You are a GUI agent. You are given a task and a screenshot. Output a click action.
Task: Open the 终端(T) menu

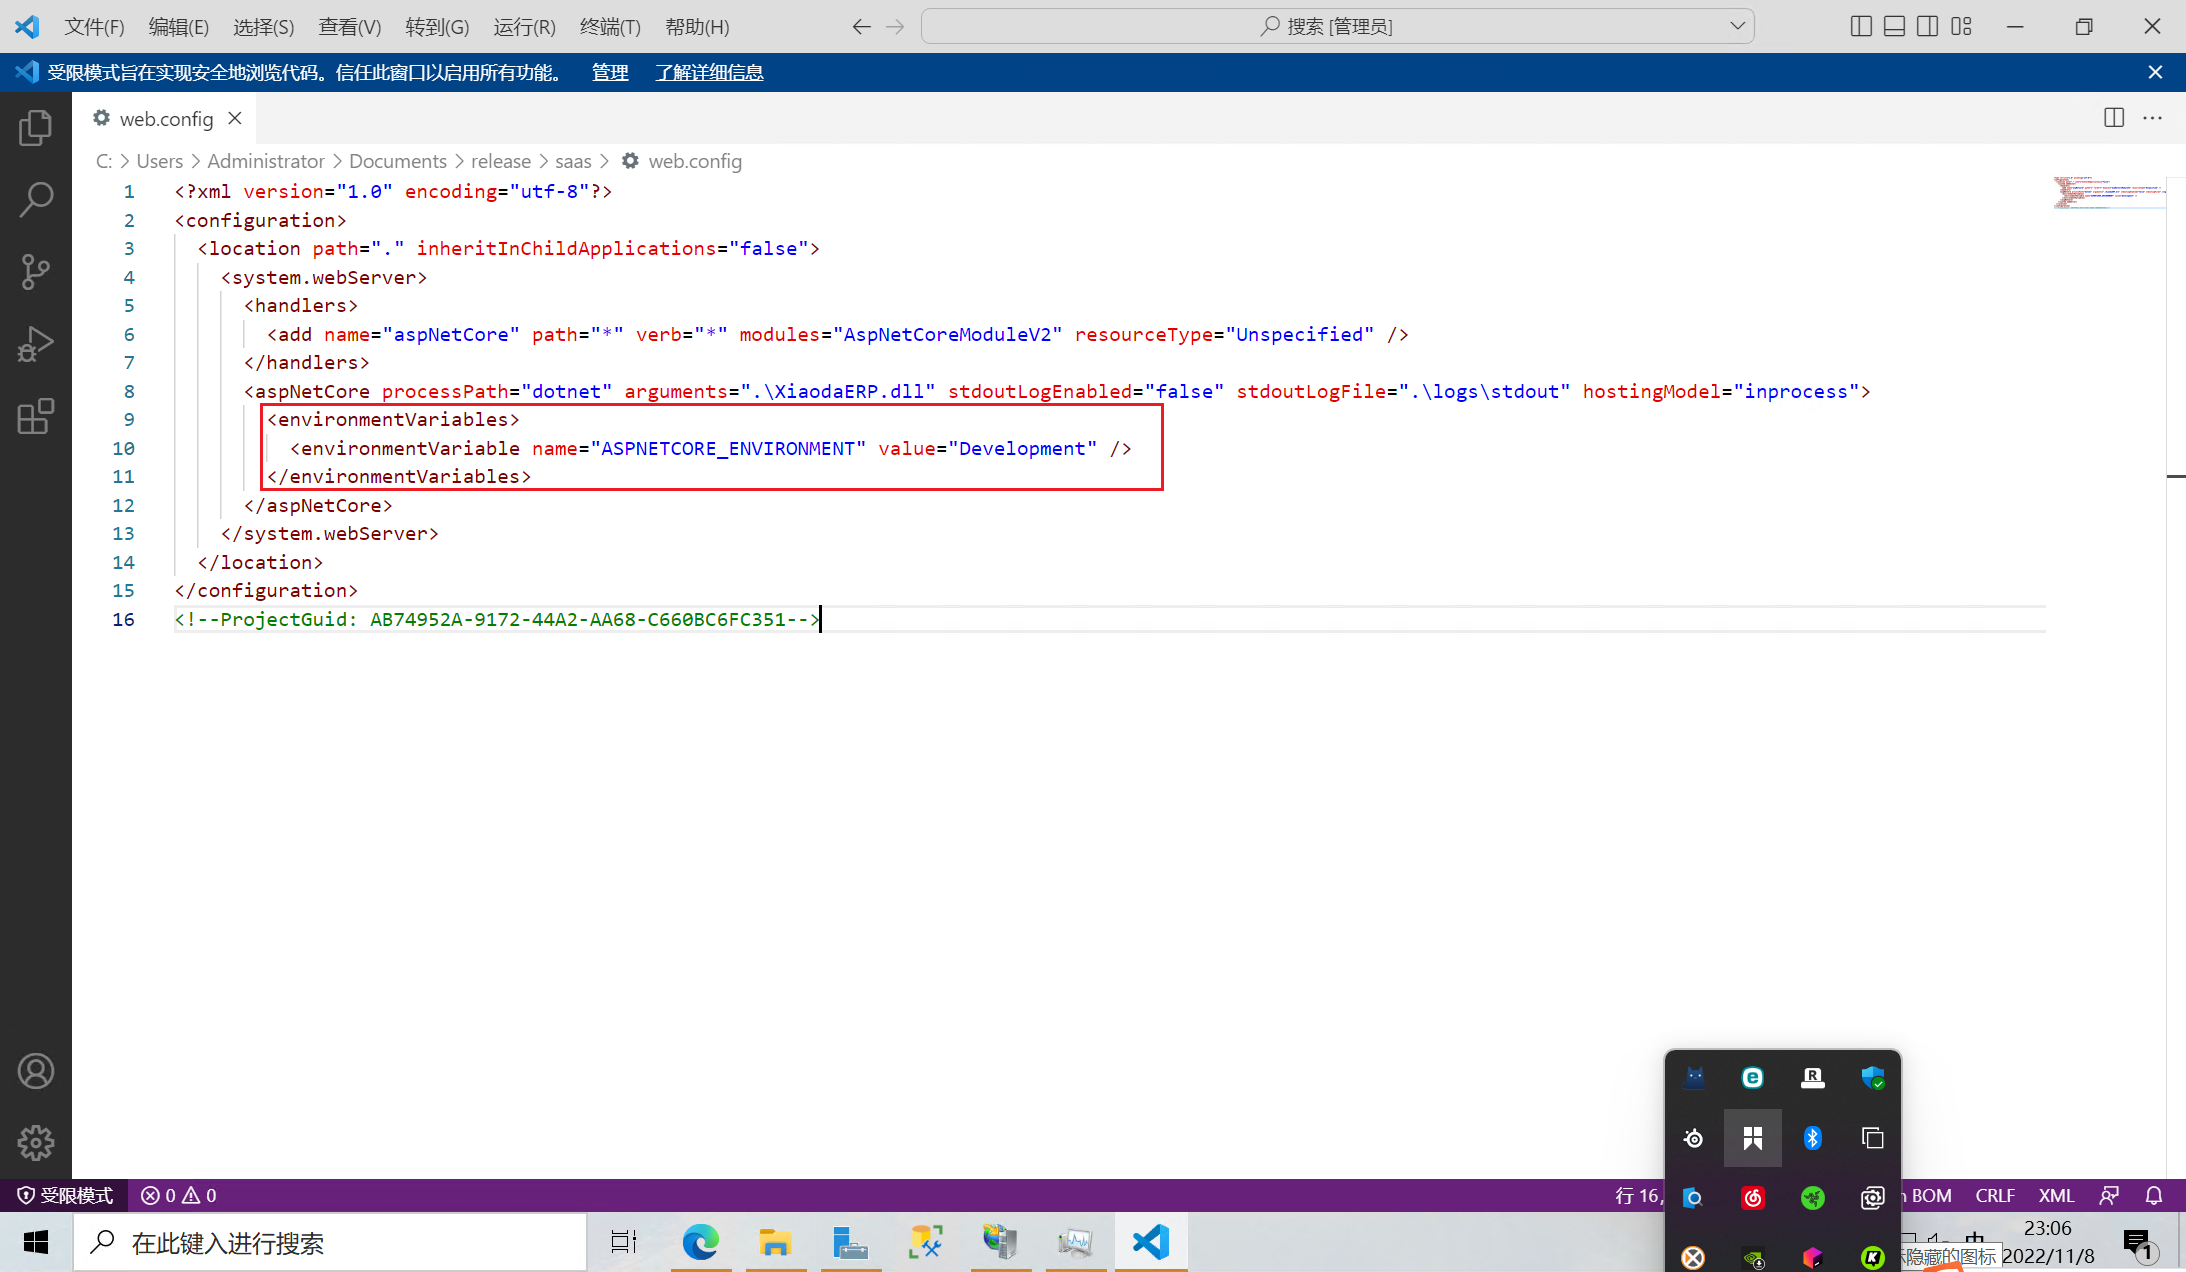(610, 27)
